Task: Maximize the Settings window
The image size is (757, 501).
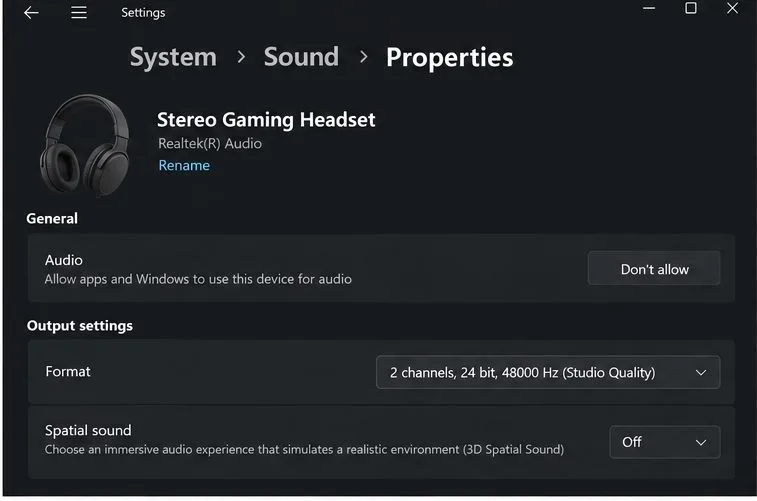Action: pos(691,8)
